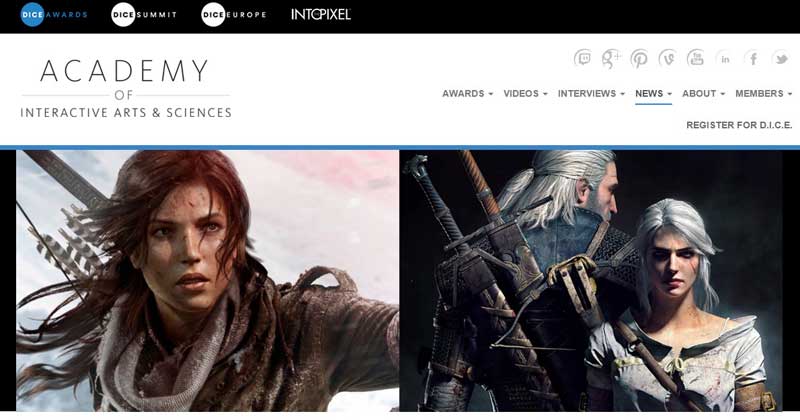This screenshot has height=420, width=800.
Task: Expand the Videos dropdown menu
Action: 526,93
